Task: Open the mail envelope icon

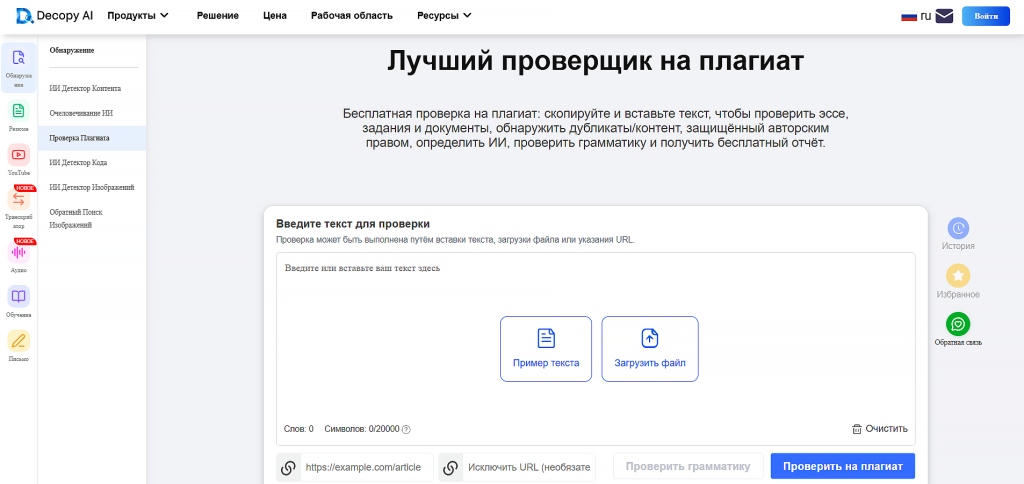Action: pos(944,16)
